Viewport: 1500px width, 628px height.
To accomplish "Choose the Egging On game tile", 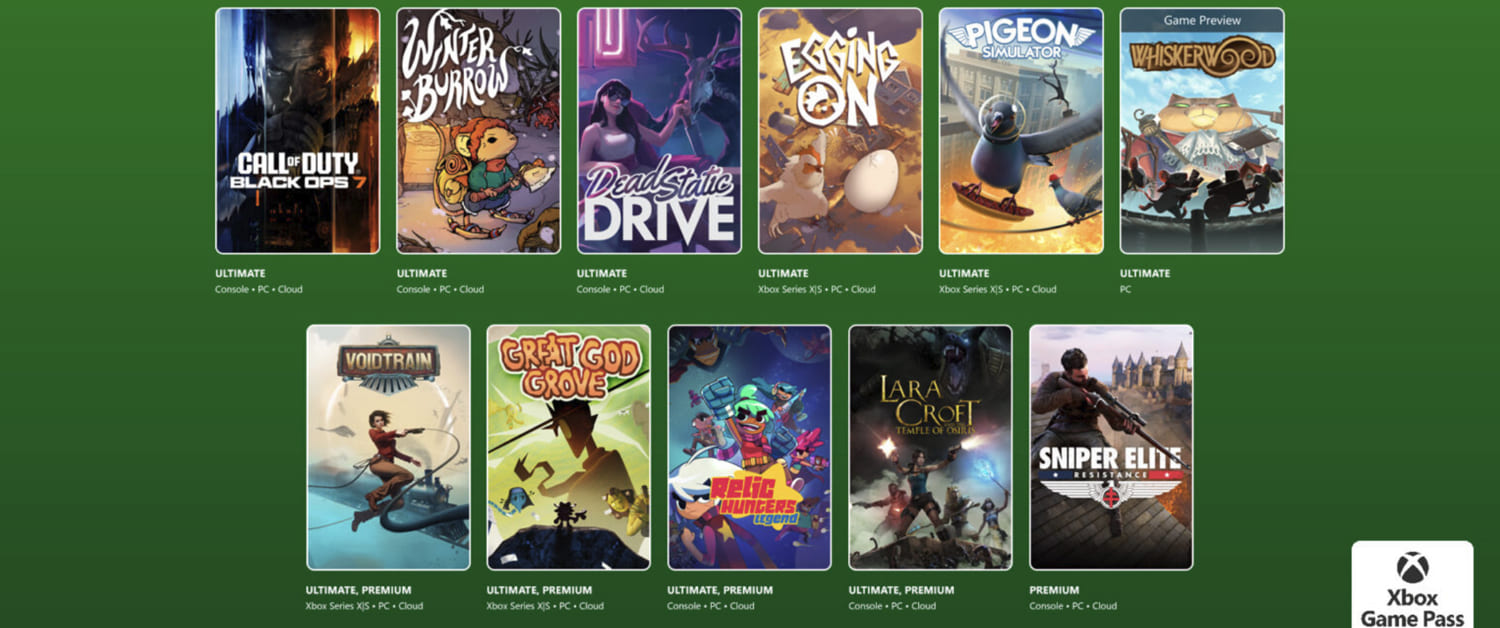I will [840, 131].
